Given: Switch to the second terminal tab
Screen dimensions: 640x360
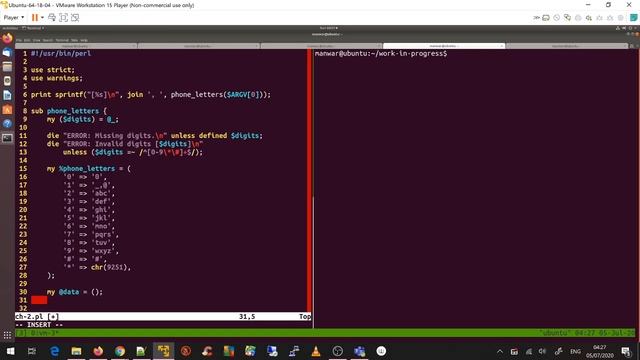Looking at the screenshot, I should (x=198, y=46).
